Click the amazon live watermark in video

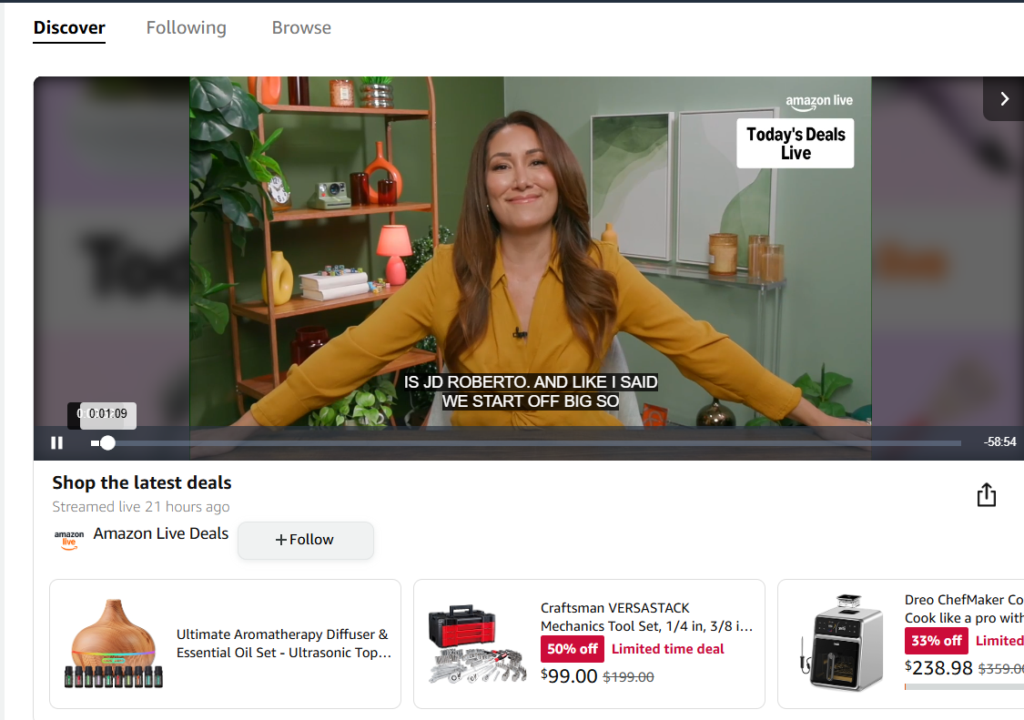(819, 101)
